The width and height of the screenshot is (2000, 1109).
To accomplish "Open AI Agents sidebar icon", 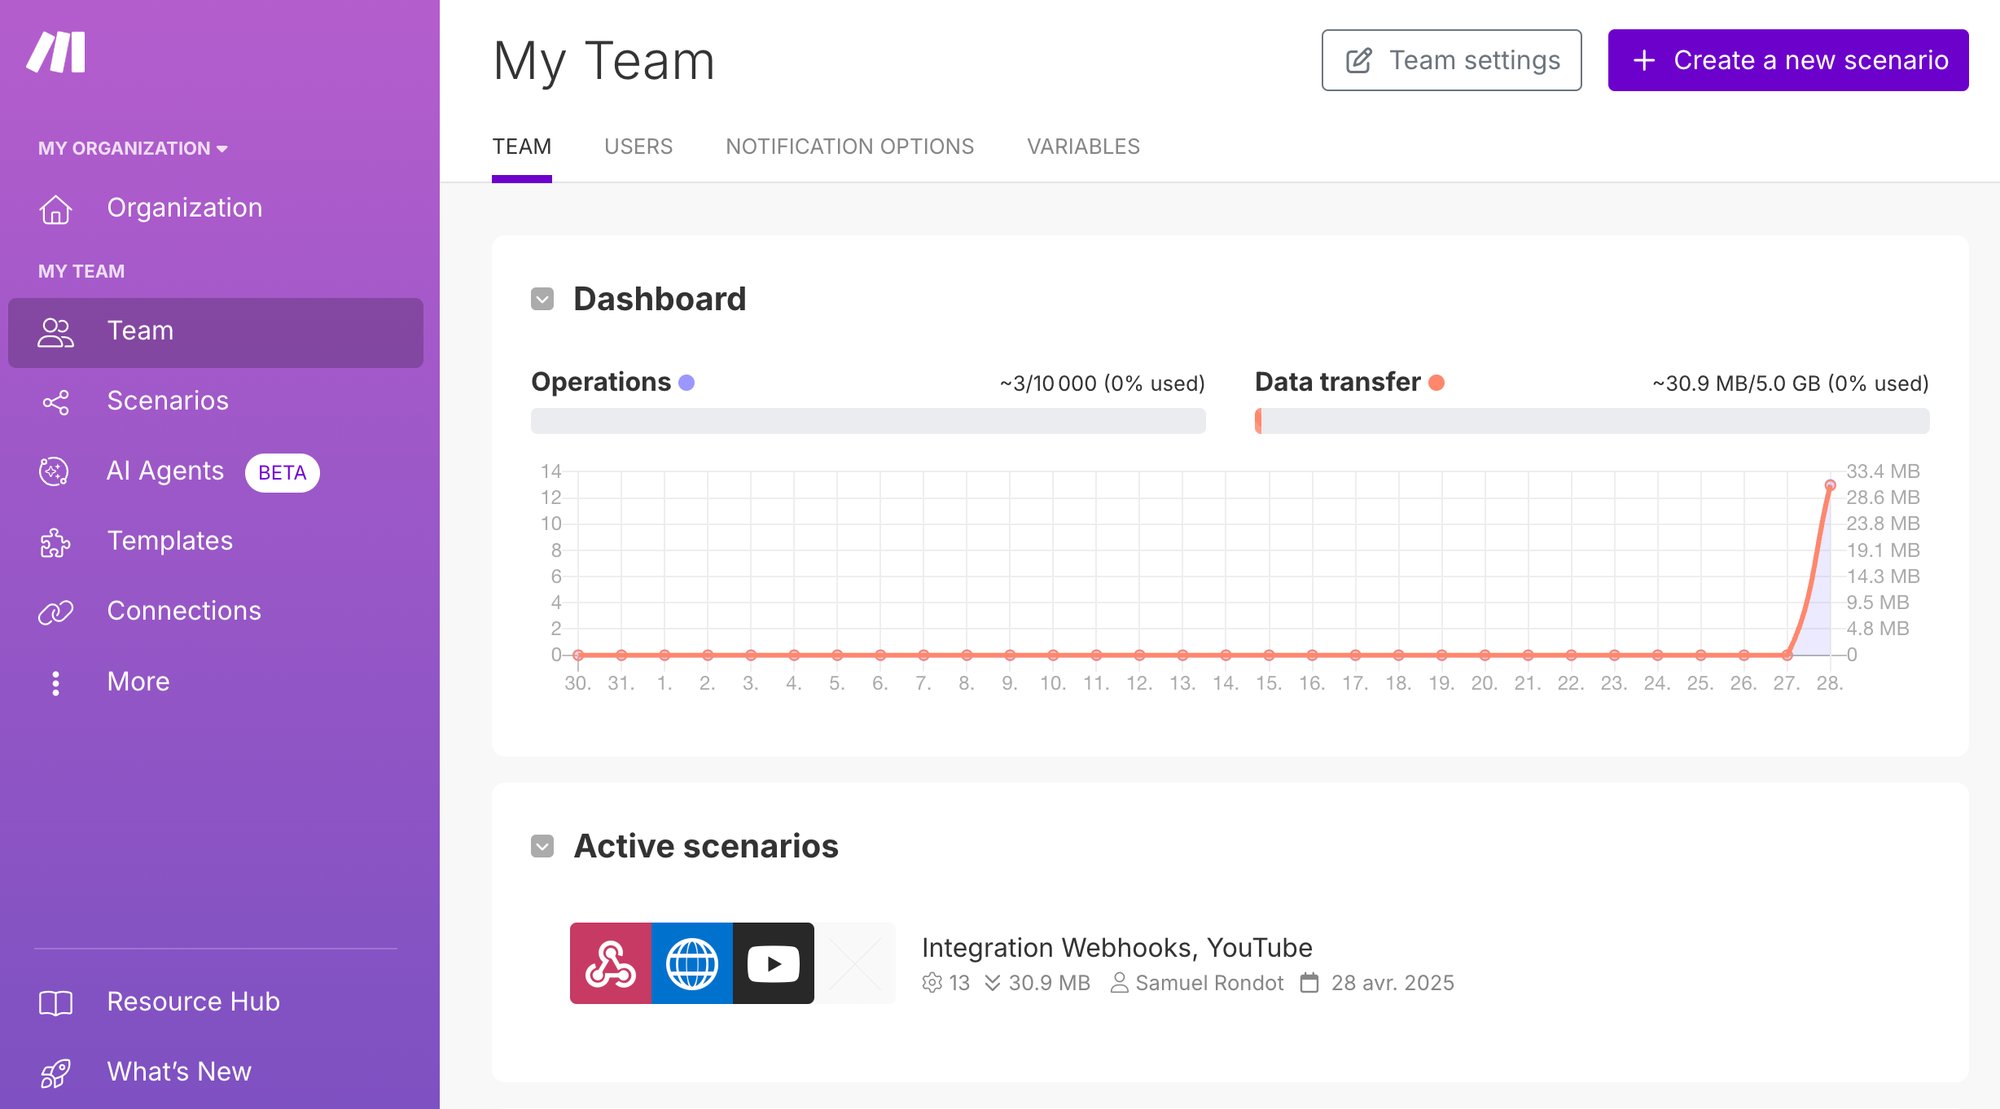I will point(54,471).
